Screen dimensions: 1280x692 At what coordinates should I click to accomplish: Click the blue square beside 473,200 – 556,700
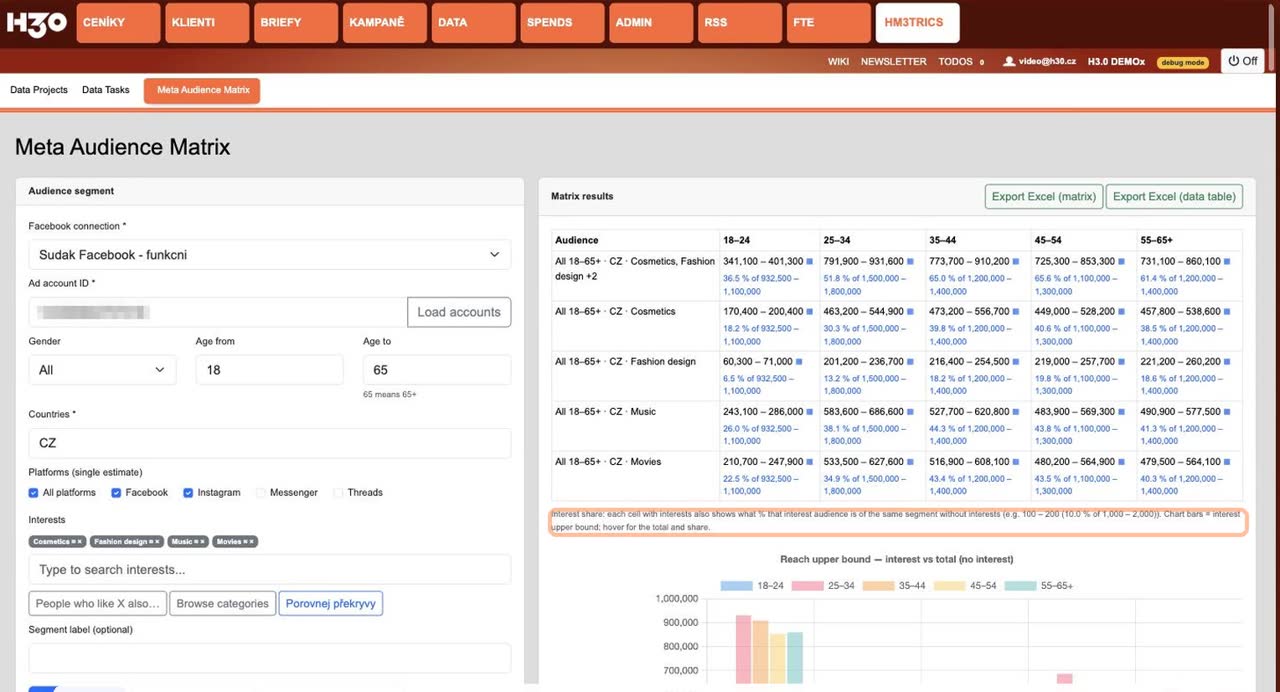[1017, 312]
